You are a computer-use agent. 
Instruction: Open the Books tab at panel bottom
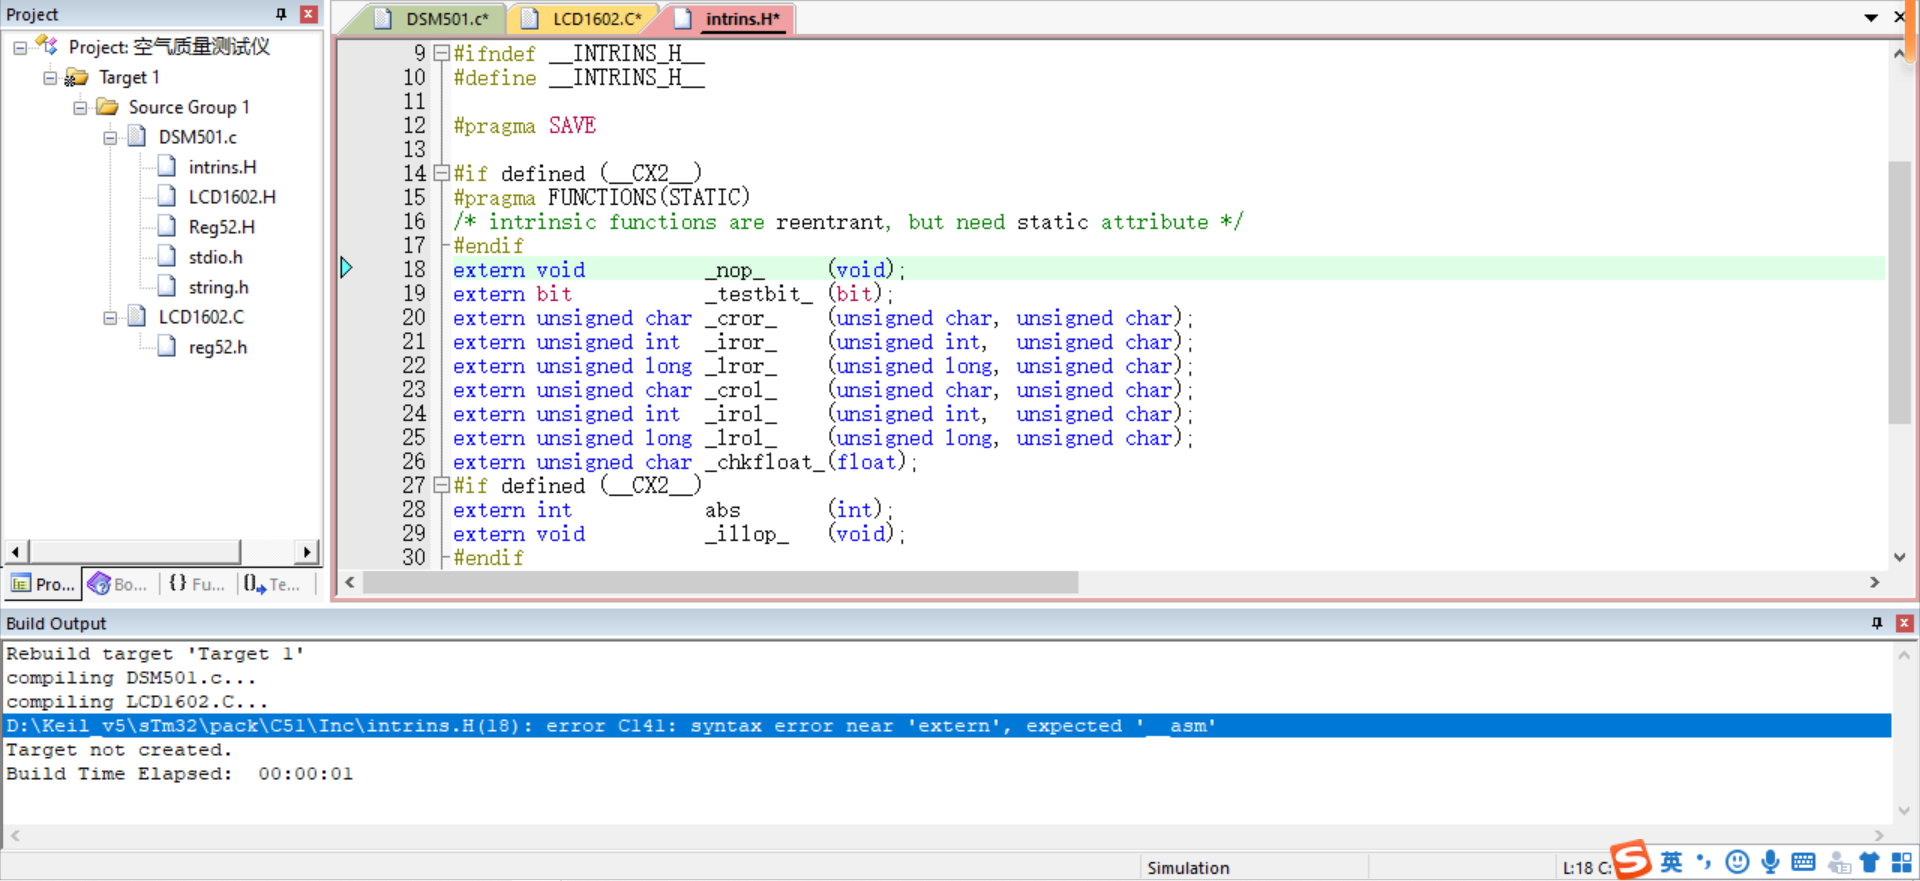pos(119,584)
